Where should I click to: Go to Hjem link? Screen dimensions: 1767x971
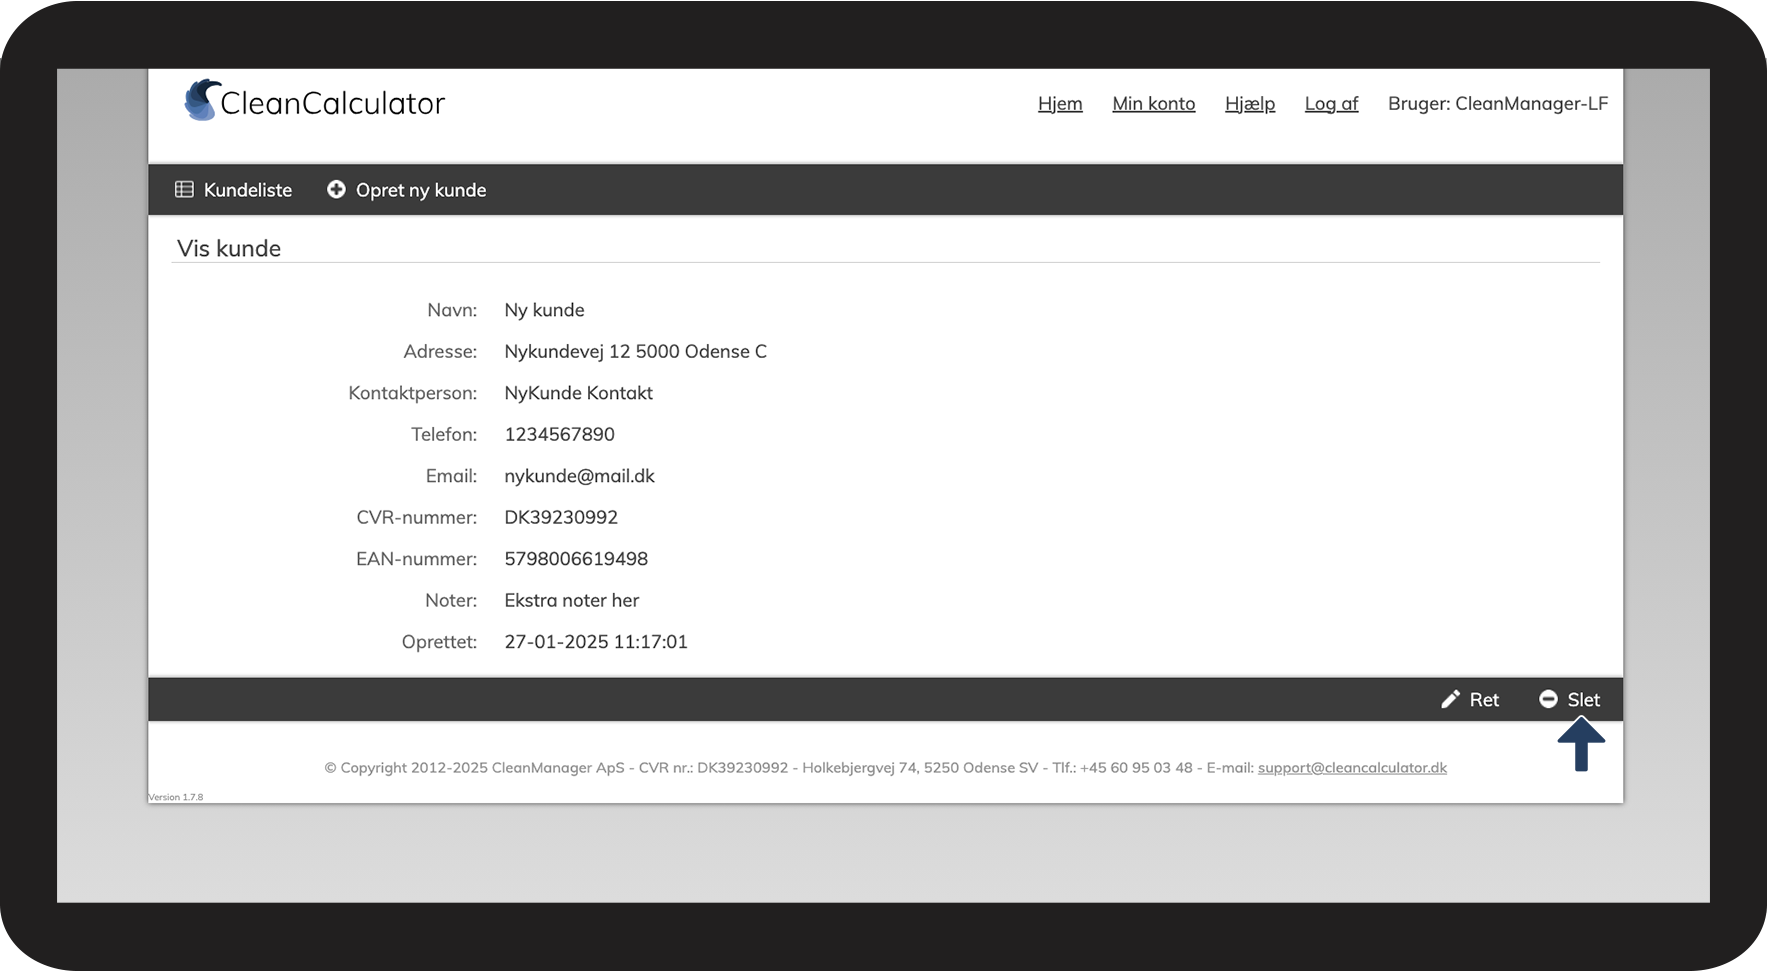point(1060,103)
